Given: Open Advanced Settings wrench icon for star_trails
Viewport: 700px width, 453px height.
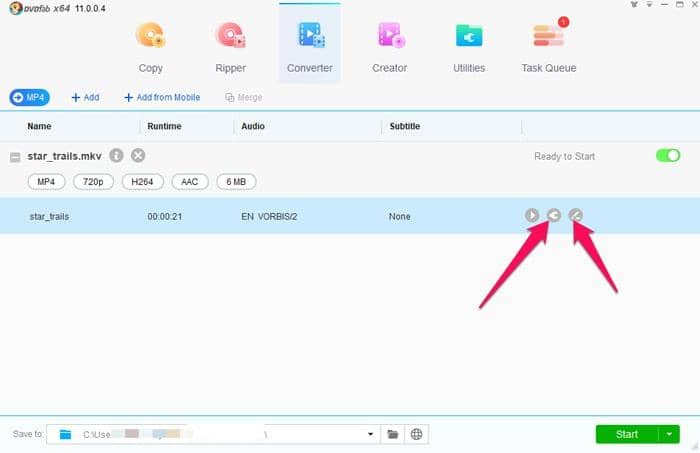Looking at the screenshot, I should 554,216.
